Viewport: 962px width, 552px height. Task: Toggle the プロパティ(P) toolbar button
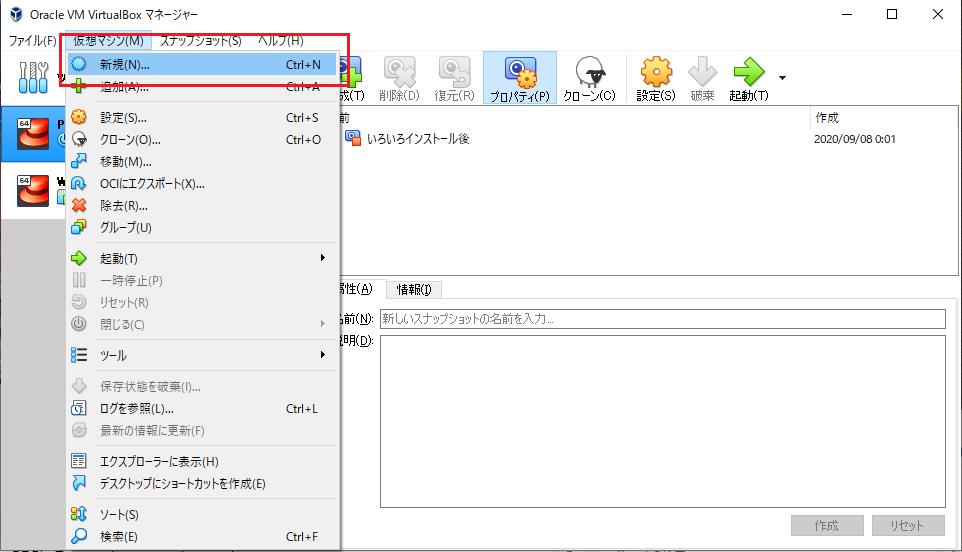click(520, 78)
